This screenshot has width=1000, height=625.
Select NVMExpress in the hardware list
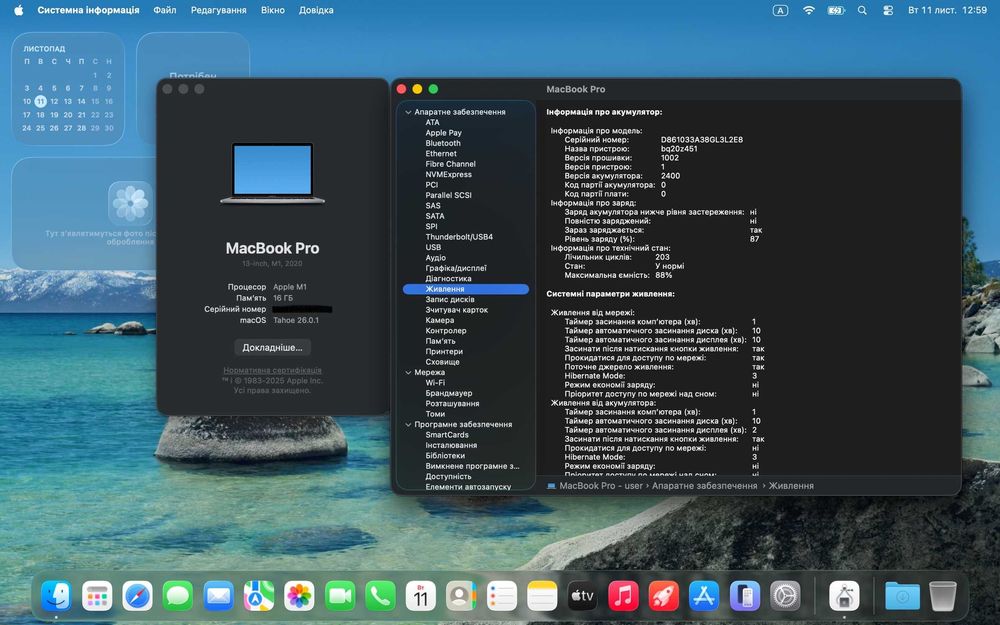click(448, 175)
